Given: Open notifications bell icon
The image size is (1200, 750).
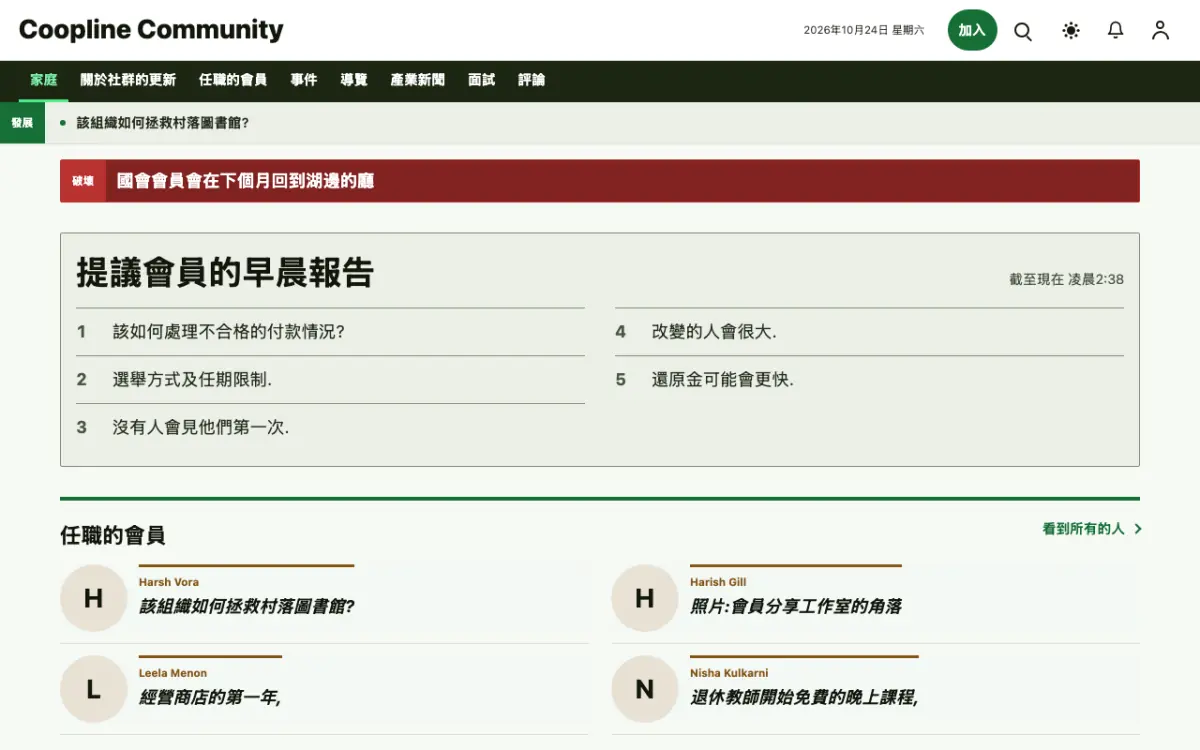Looking at the screenshot, I should coord(1116,31).
